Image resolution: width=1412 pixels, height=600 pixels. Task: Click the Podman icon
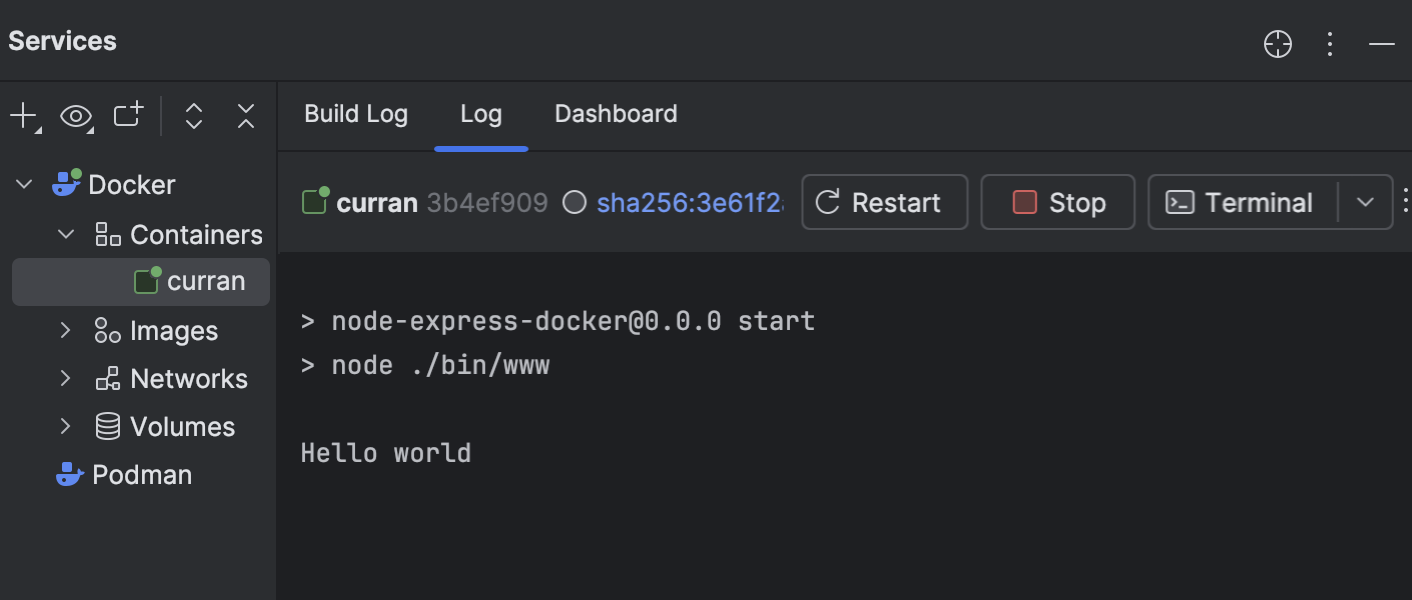(x=69, y=474)
